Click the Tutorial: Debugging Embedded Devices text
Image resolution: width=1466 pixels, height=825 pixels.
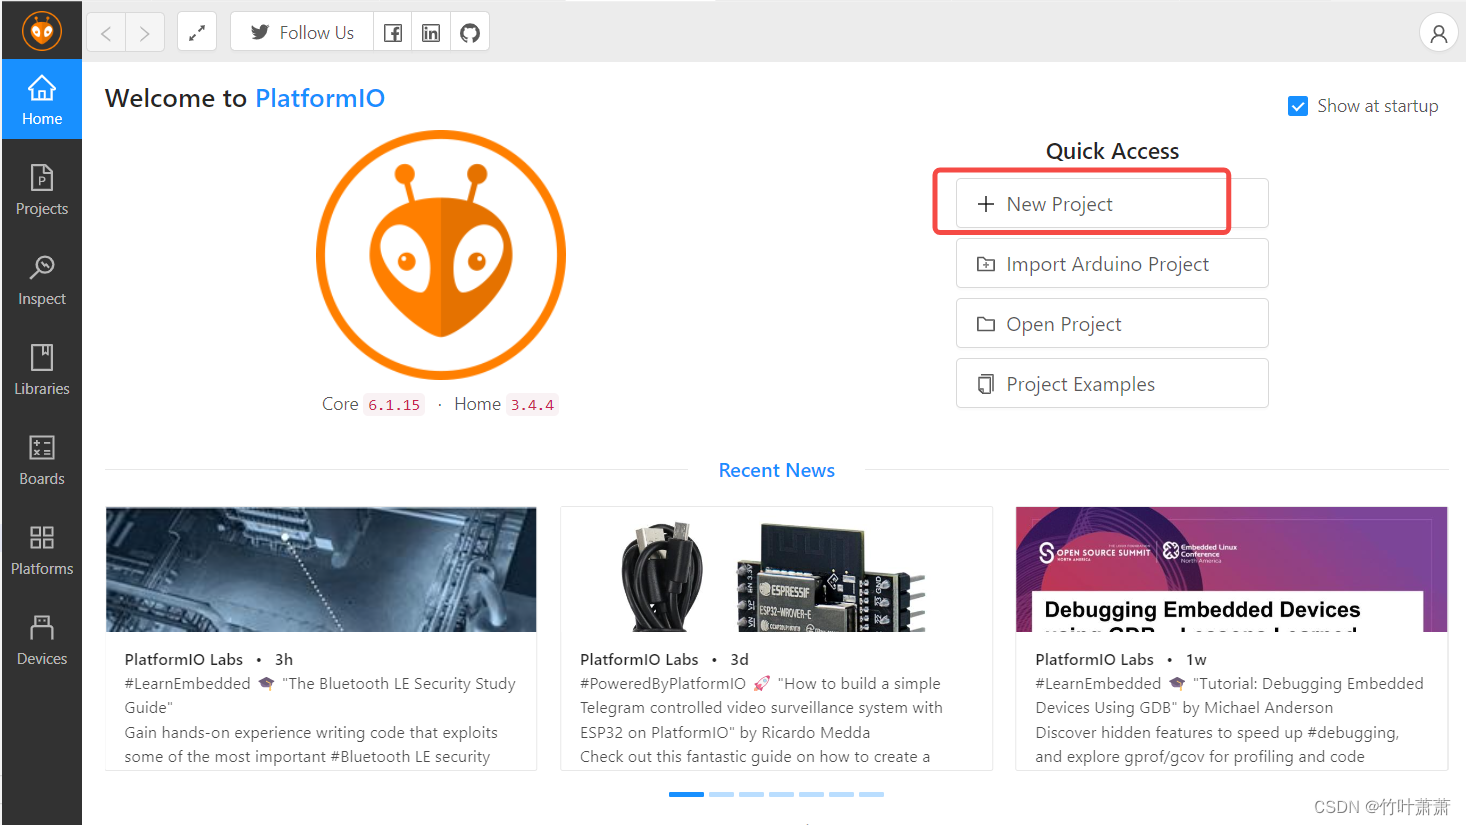[x=1229, y=696]
